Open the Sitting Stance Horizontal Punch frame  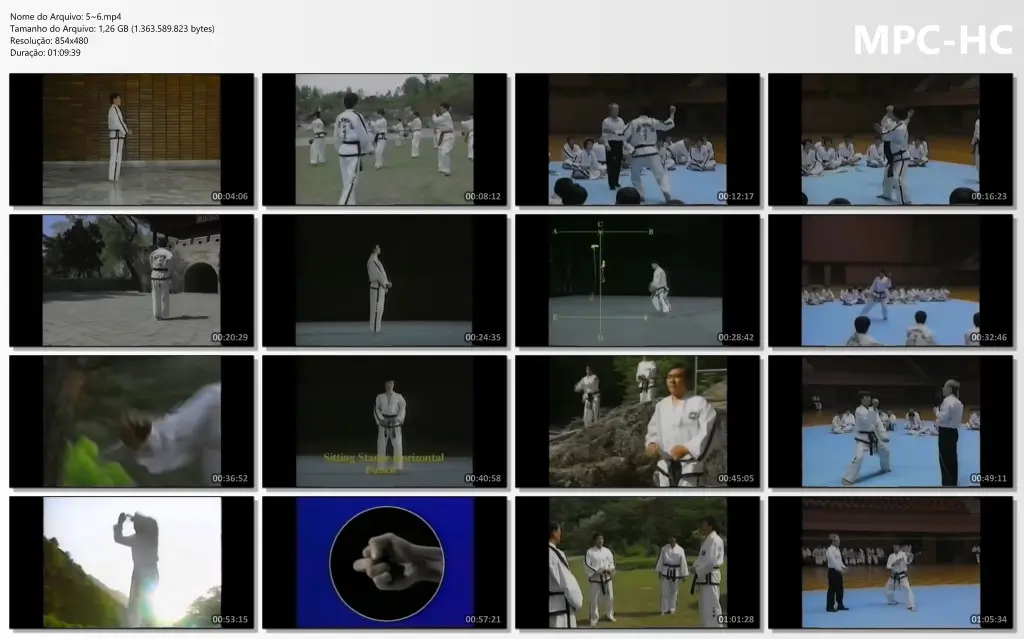[384, 421]
